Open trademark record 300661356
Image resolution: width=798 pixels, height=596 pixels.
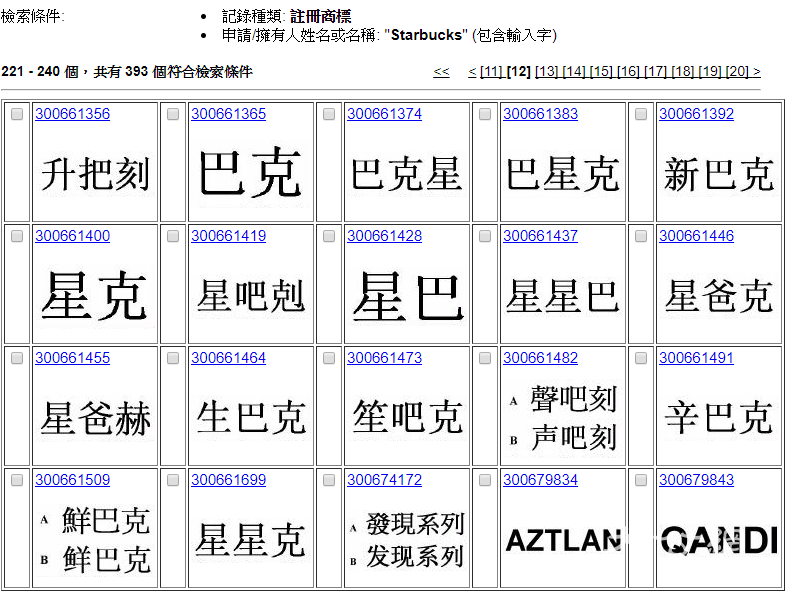pos(72,114)
